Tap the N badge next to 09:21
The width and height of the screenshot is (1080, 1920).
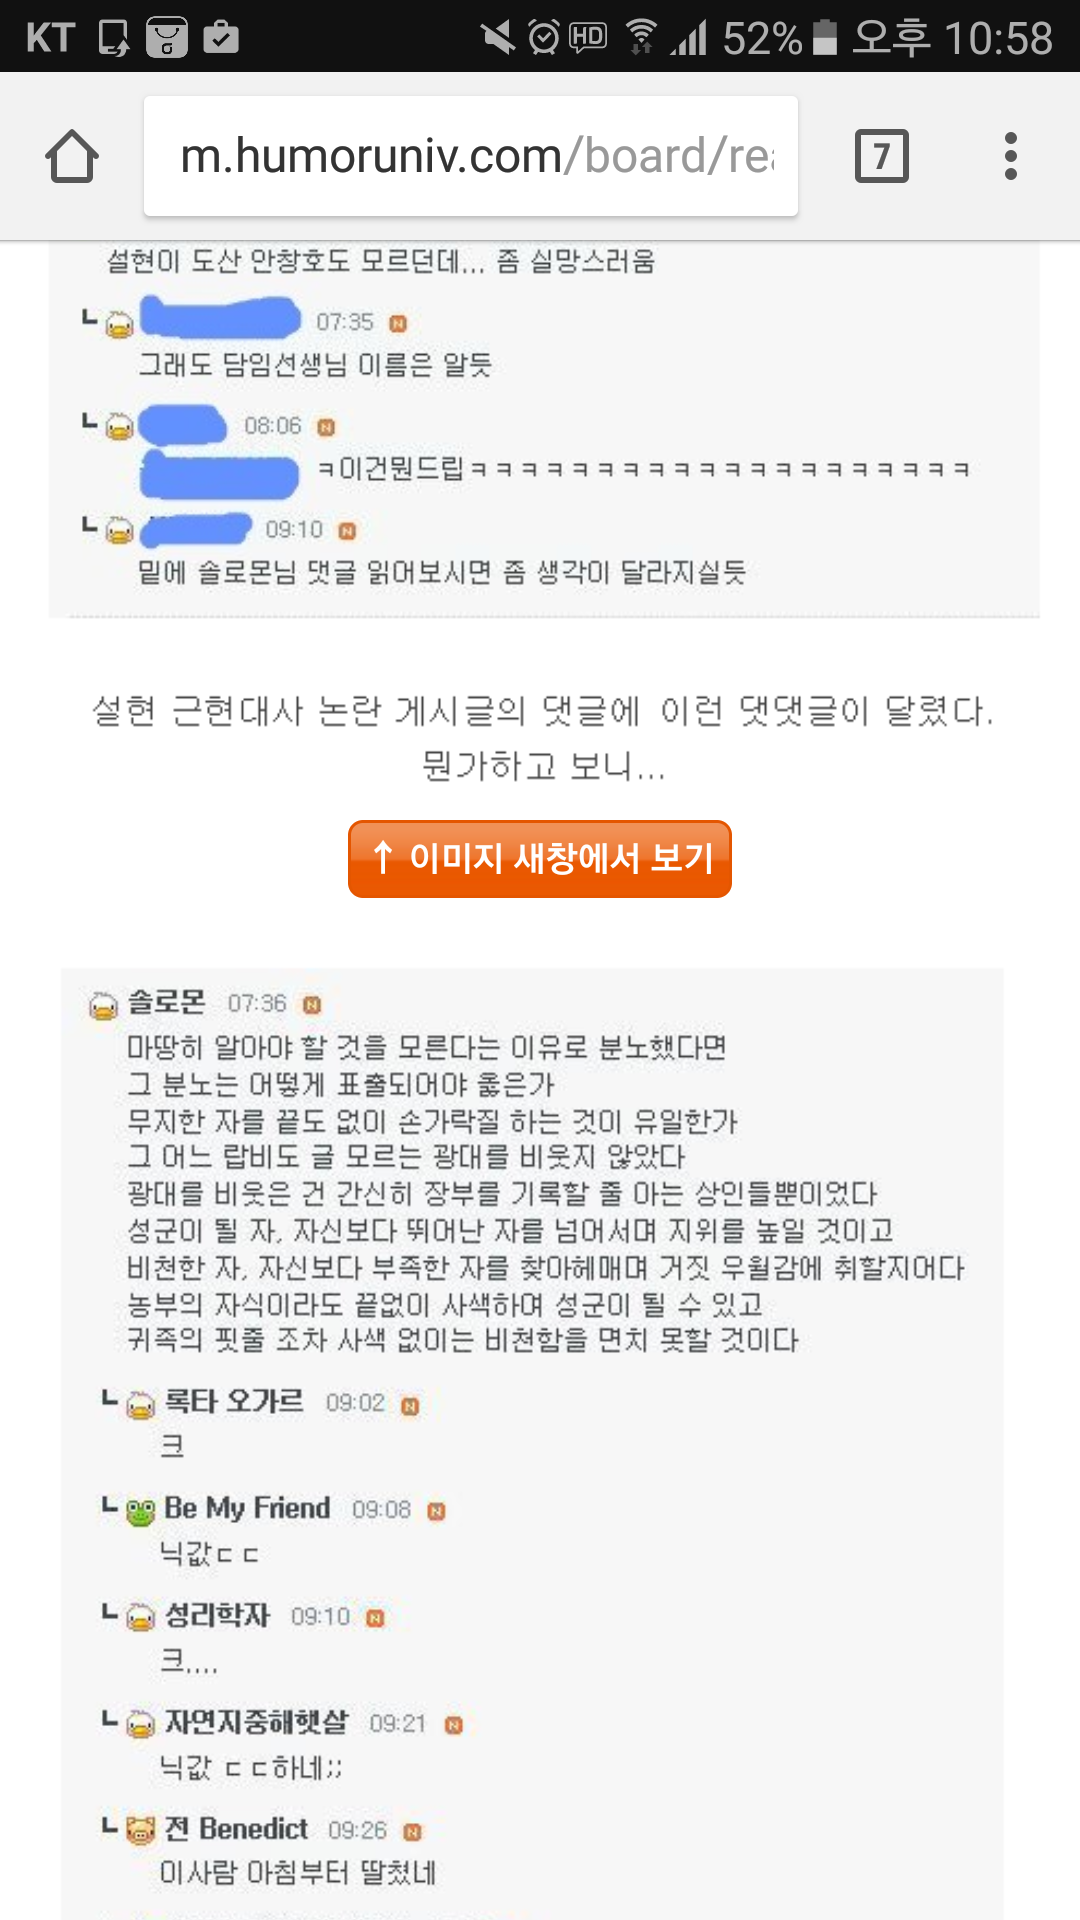(454, 1725)
